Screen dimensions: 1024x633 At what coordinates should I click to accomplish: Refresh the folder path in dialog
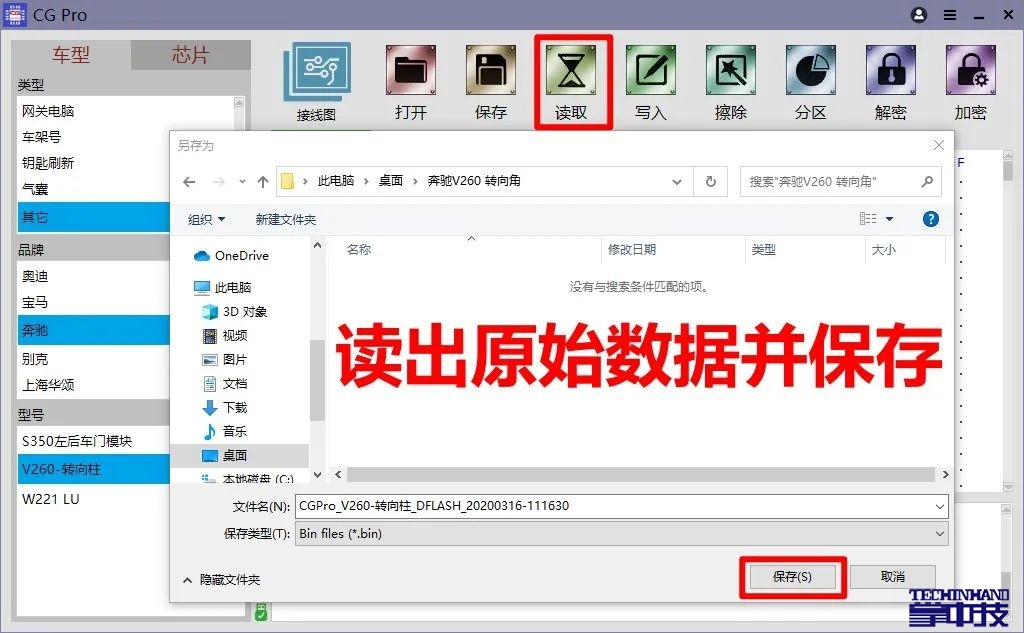[x=710, y=181]
